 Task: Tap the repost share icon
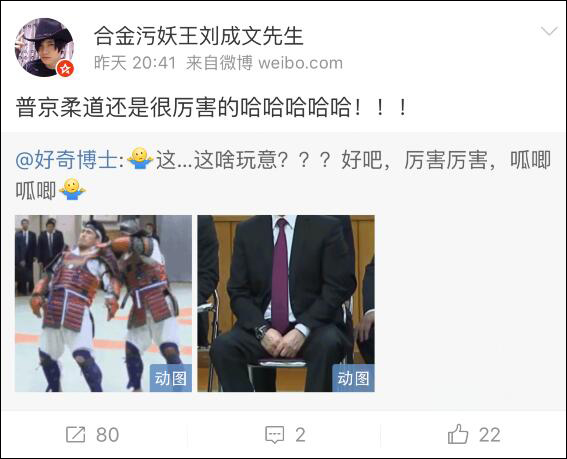76,434
